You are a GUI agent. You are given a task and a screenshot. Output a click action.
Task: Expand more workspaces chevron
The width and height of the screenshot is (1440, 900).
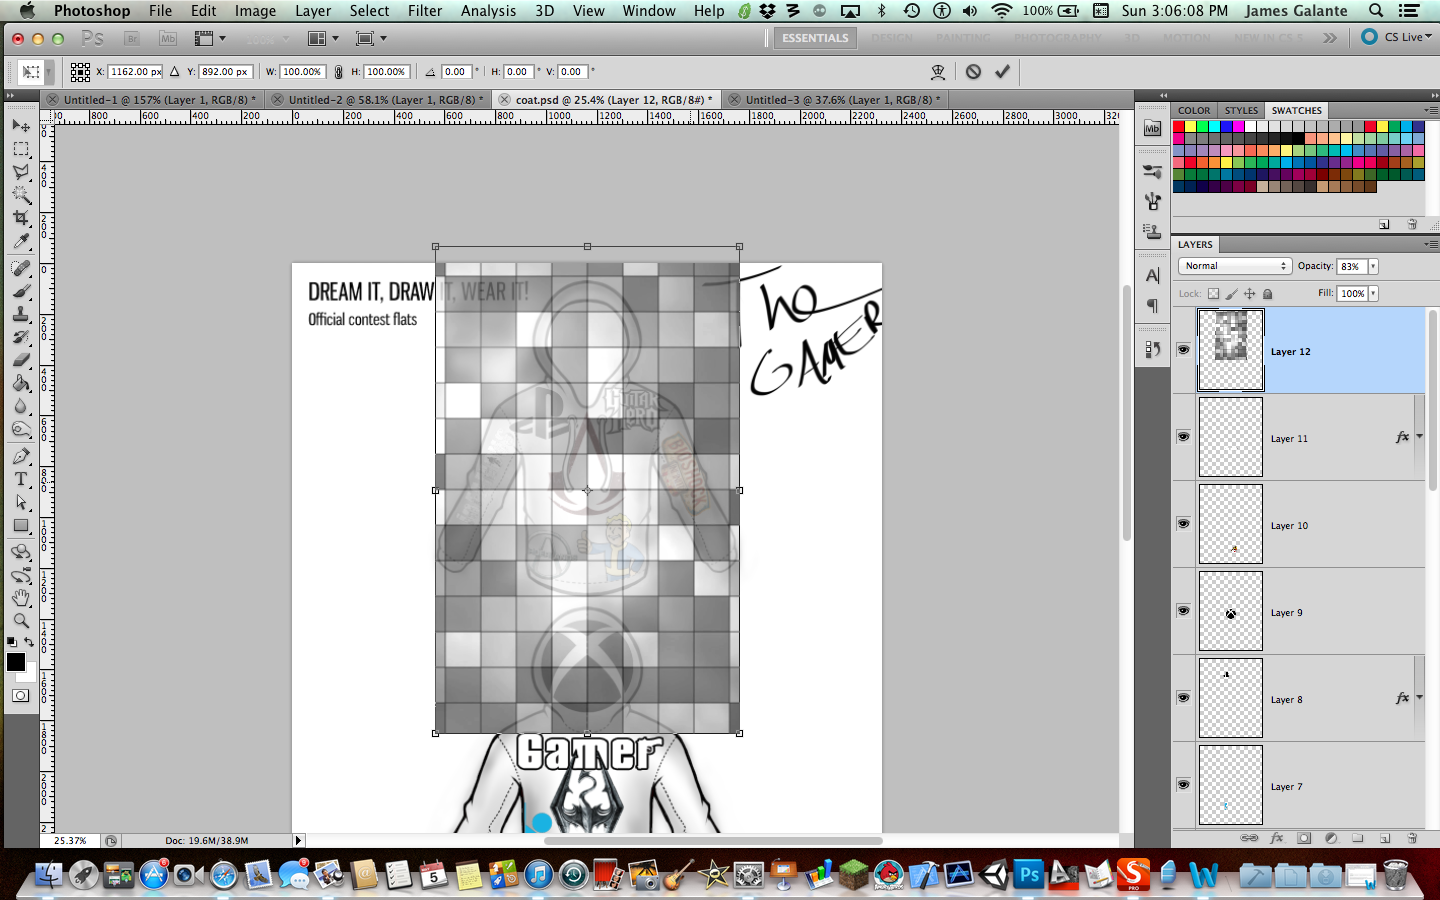(1330, 38)
